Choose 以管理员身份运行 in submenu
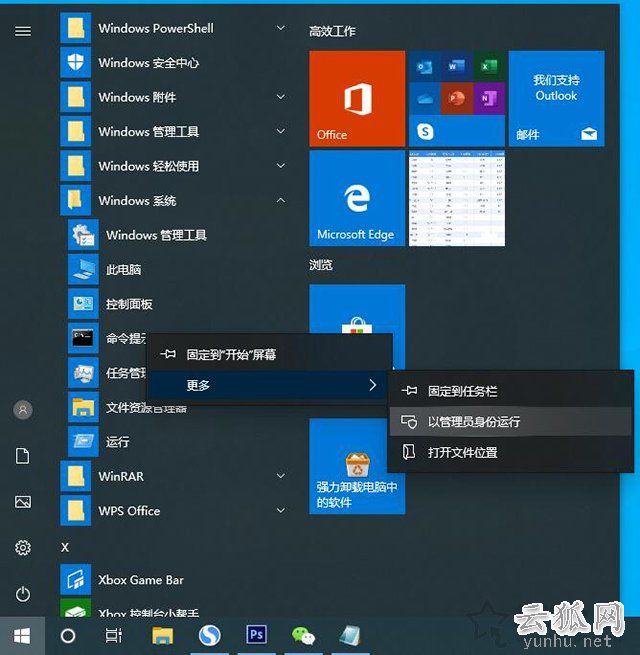This screenshot has width=640, height=655. [510, 421]
